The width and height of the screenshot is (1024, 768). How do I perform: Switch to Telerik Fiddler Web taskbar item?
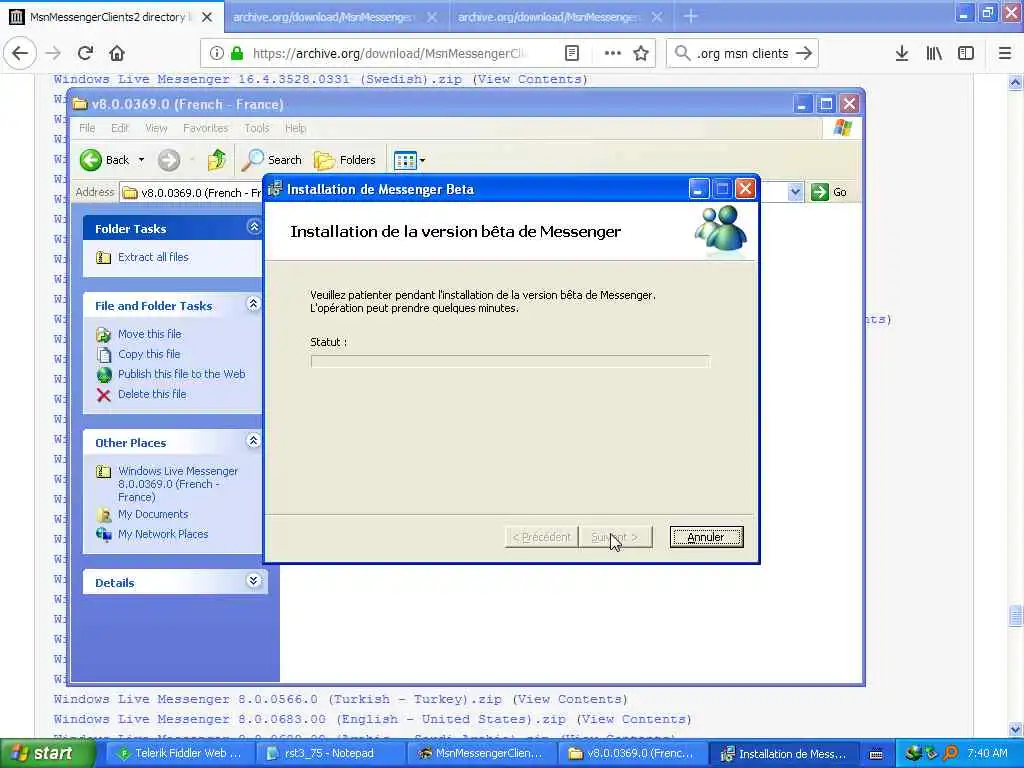coord(179,754)
